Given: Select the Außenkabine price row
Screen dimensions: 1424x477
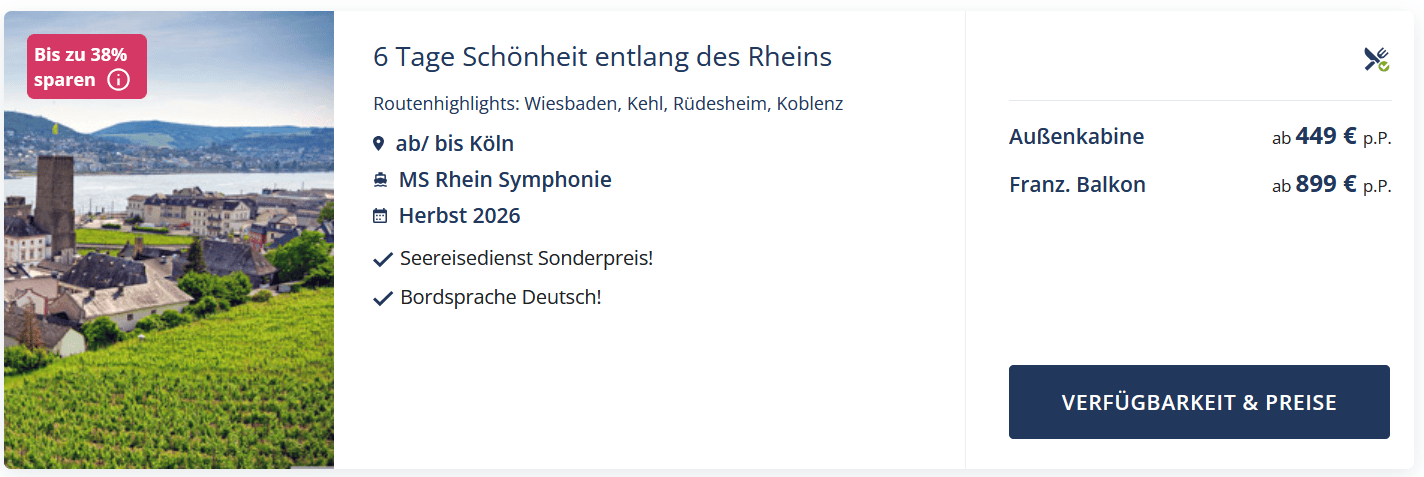Looking at the screenshot, I should [x=1200, y=136].
